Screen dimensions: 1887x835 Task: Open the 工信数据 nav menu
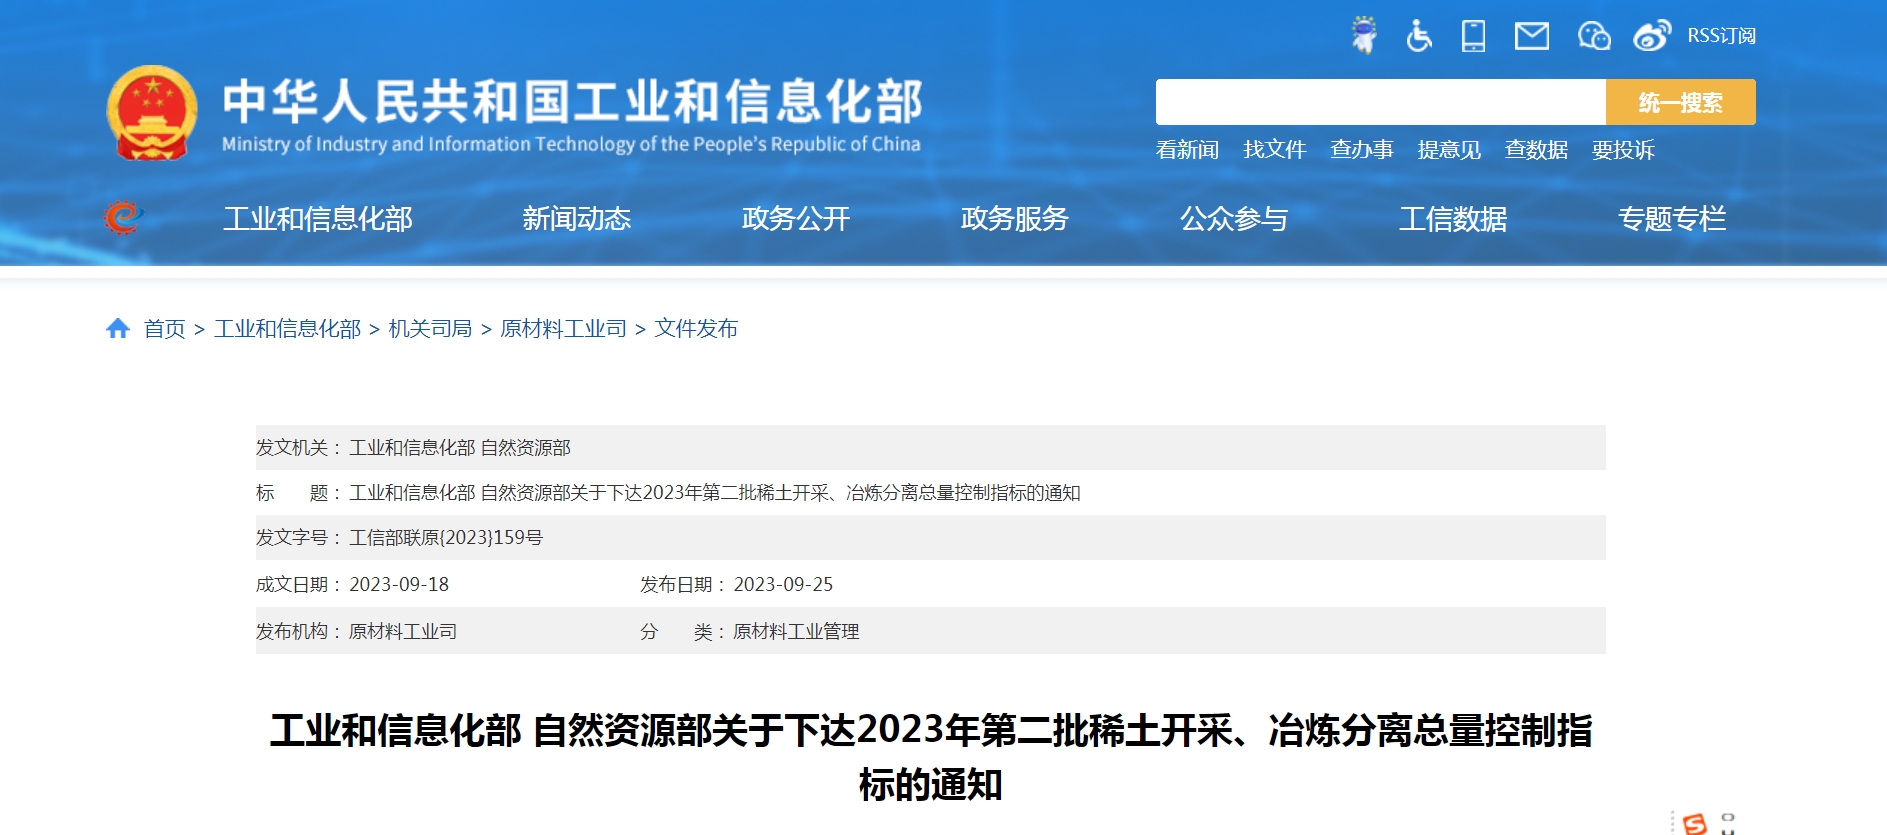tap(1453, 218)
